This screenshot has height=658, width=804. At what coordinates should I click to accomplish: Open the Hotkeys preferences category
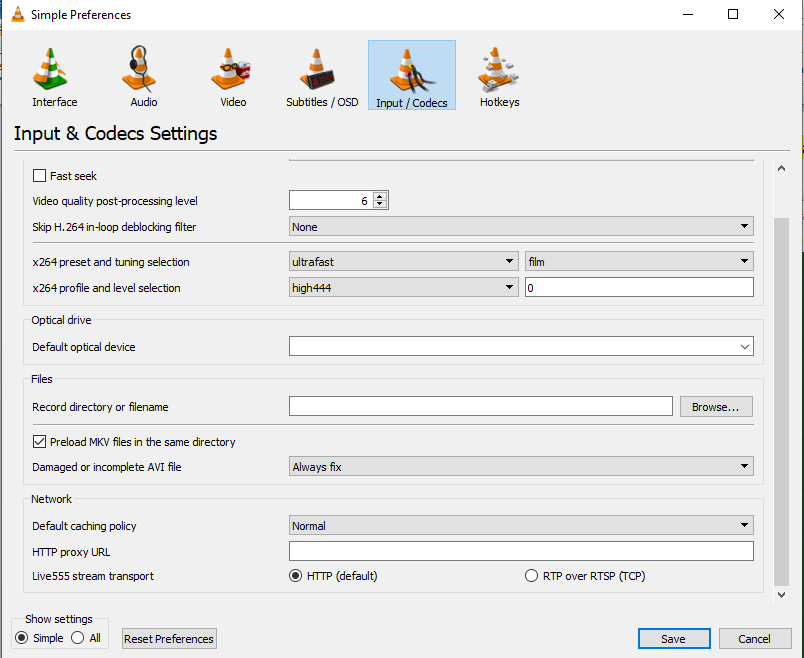pyautogui.click(x=499, y=76)
